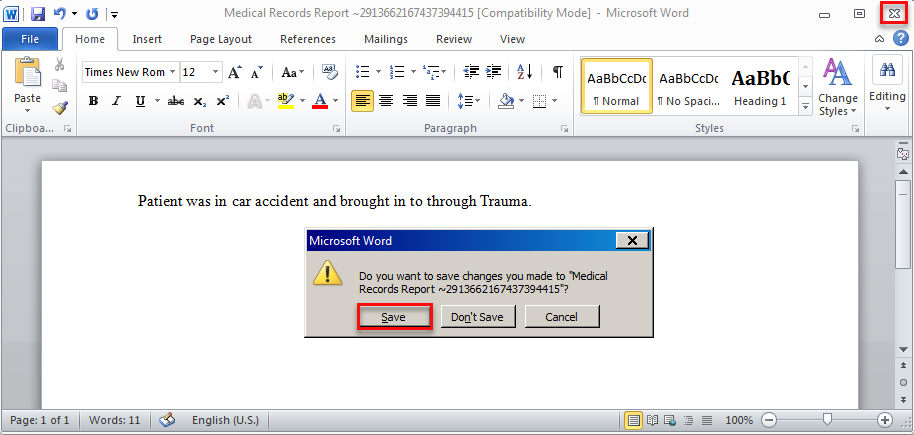Click Cancel in the dialog
This screenshot has height=435, width=914.
point(561,317)
